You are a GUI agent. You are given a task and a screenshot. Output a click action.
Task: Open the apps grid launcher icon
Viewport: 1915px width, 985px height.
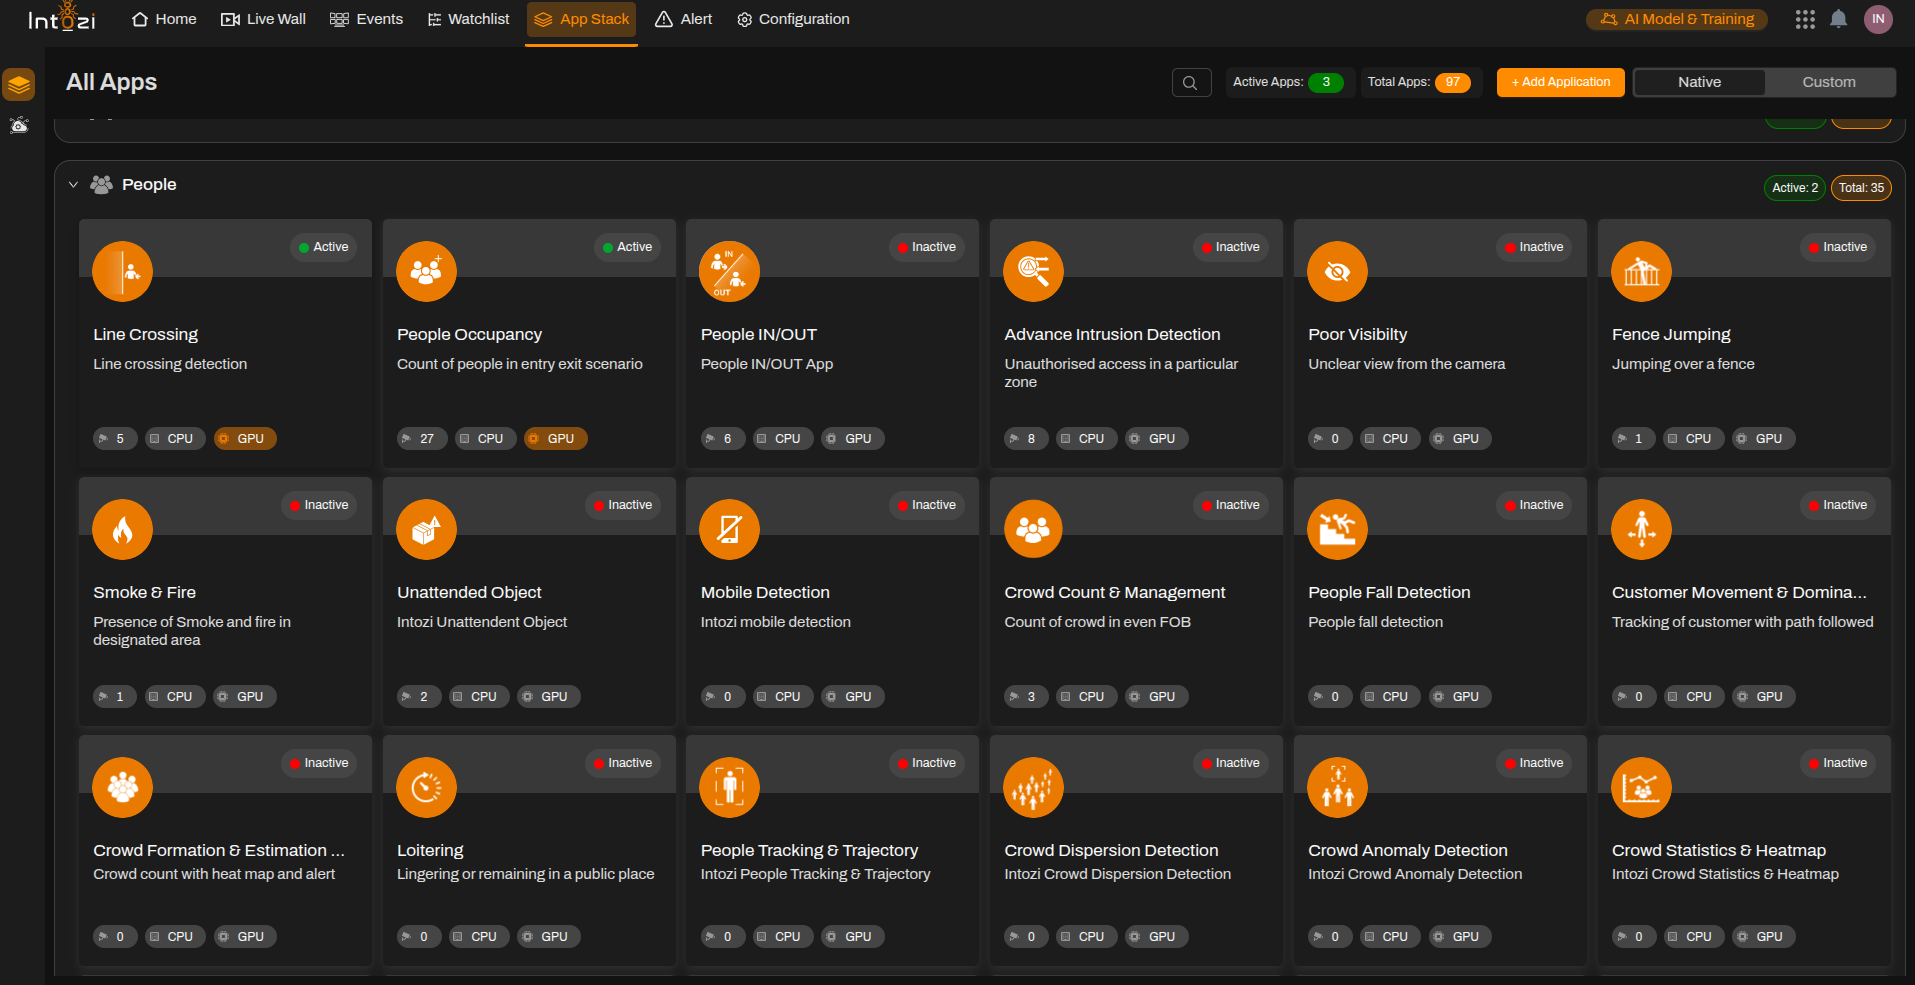tap(1804, 19)
